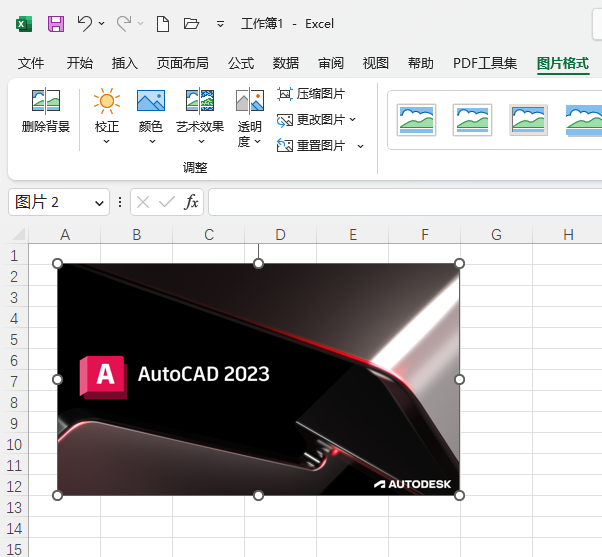Open the 透明度 transparency options

point(250,117)
